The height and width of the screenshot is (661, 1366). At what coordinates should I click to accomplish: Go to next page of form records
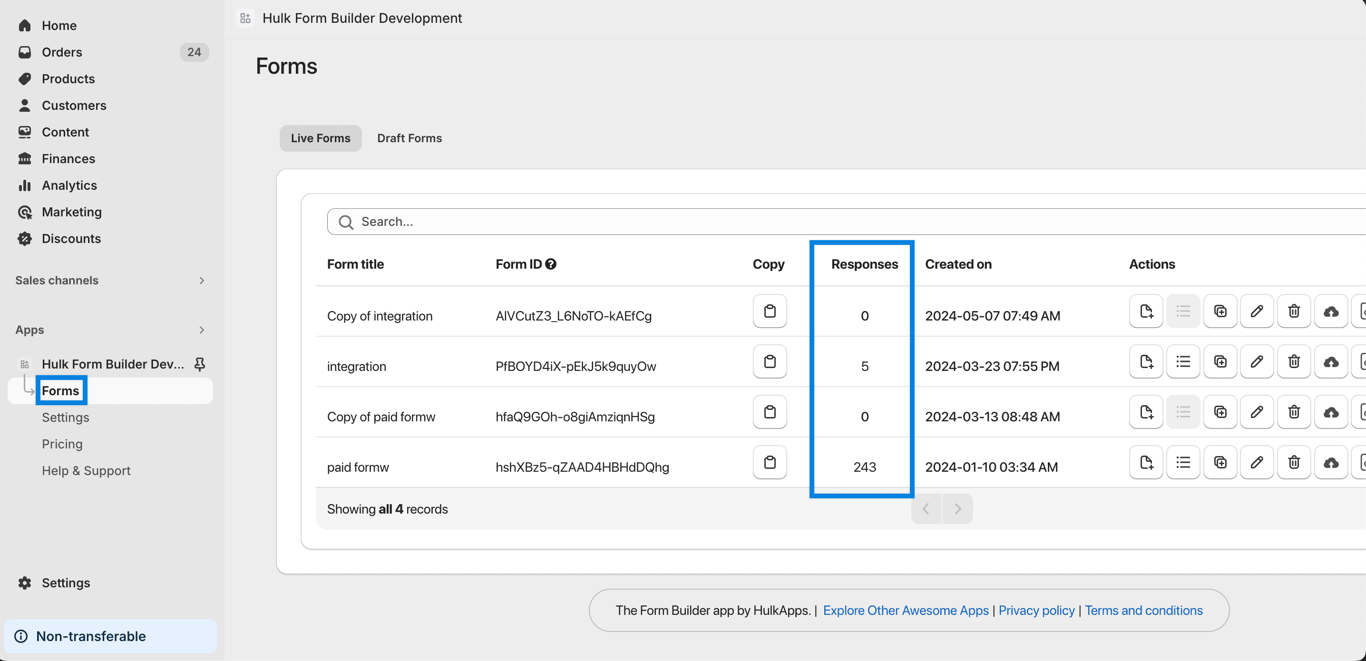(x=957, y=509)
